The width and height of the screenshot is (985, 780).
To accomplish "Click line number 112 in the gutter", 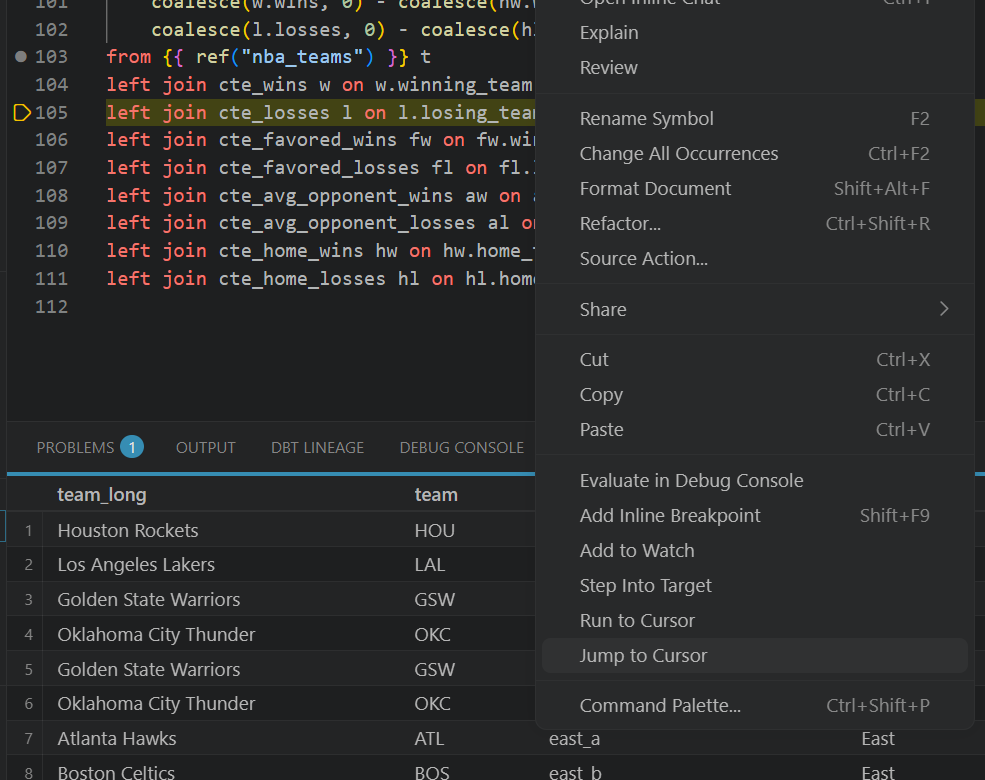I will pyautogui.click(x=52, y=307).
